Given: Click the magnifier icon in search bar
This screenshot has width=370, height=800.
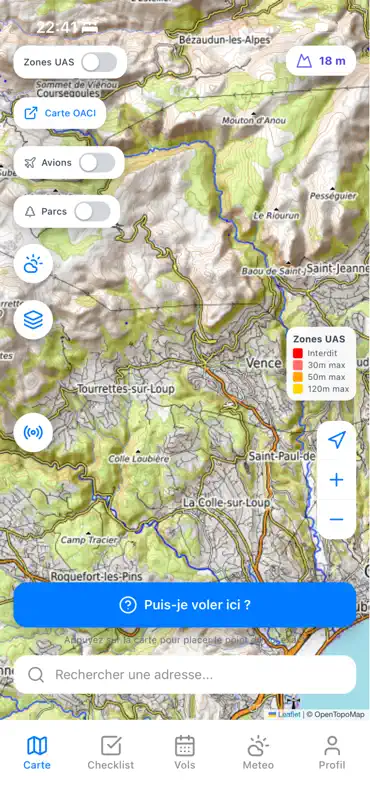Looking at the screenshot, I should pos(36,674).
